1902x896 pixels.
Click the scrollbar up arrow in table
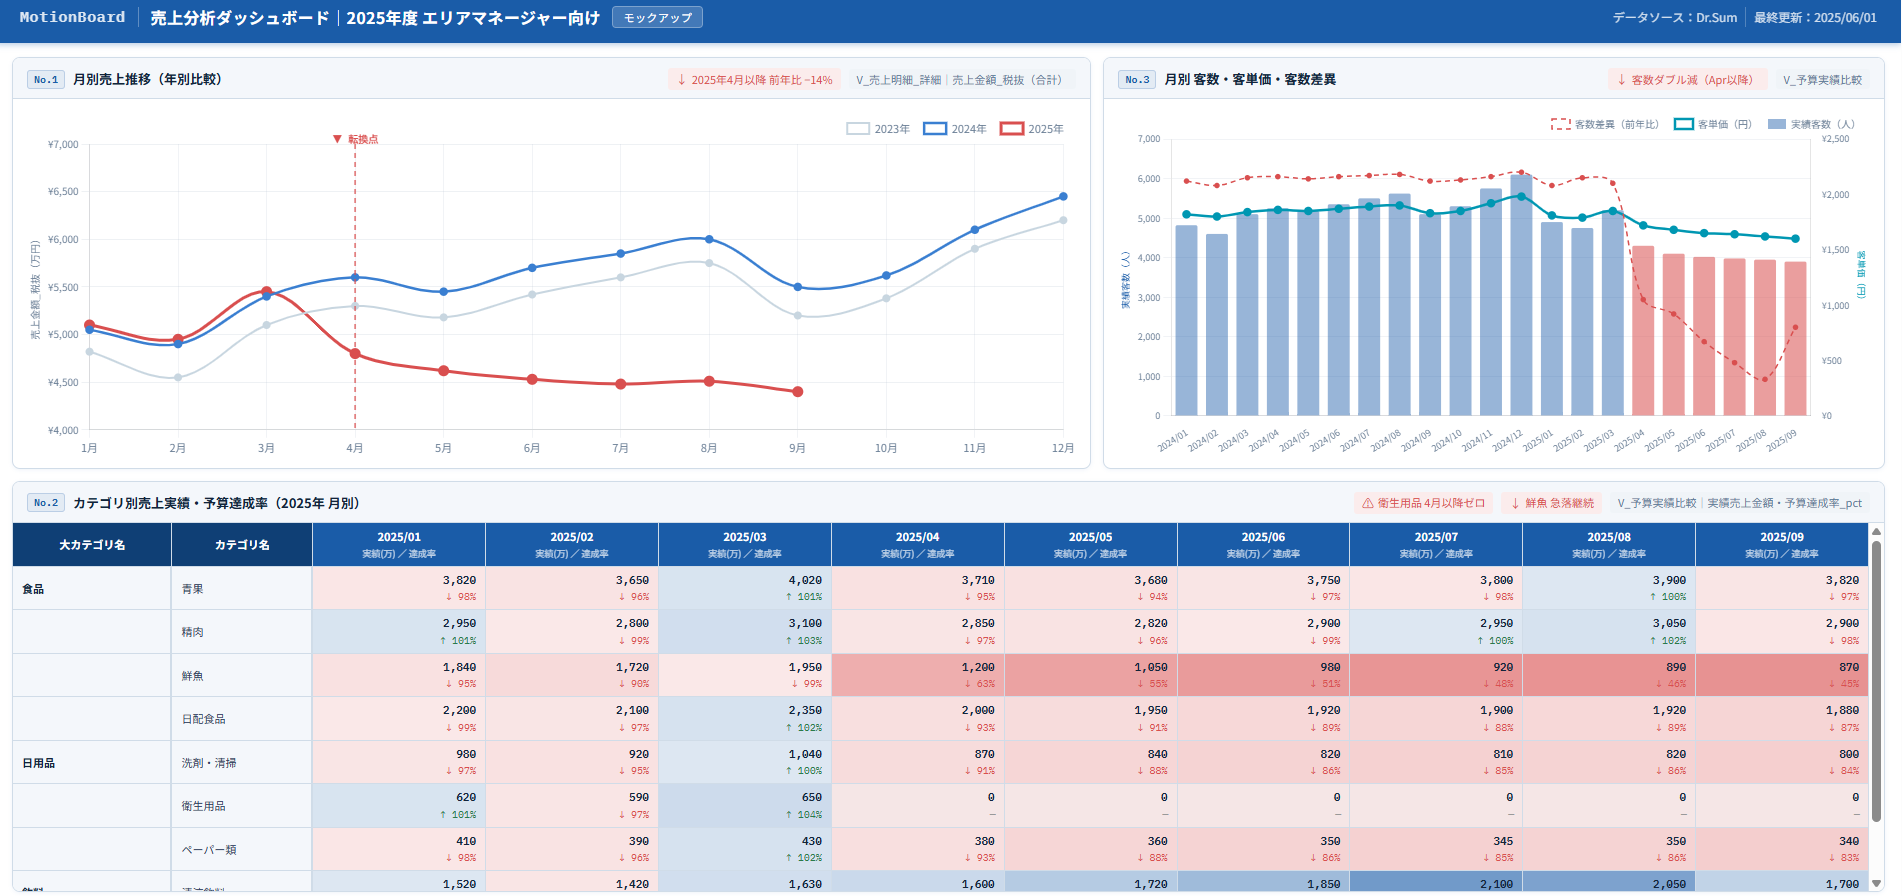coord(1877,531)
